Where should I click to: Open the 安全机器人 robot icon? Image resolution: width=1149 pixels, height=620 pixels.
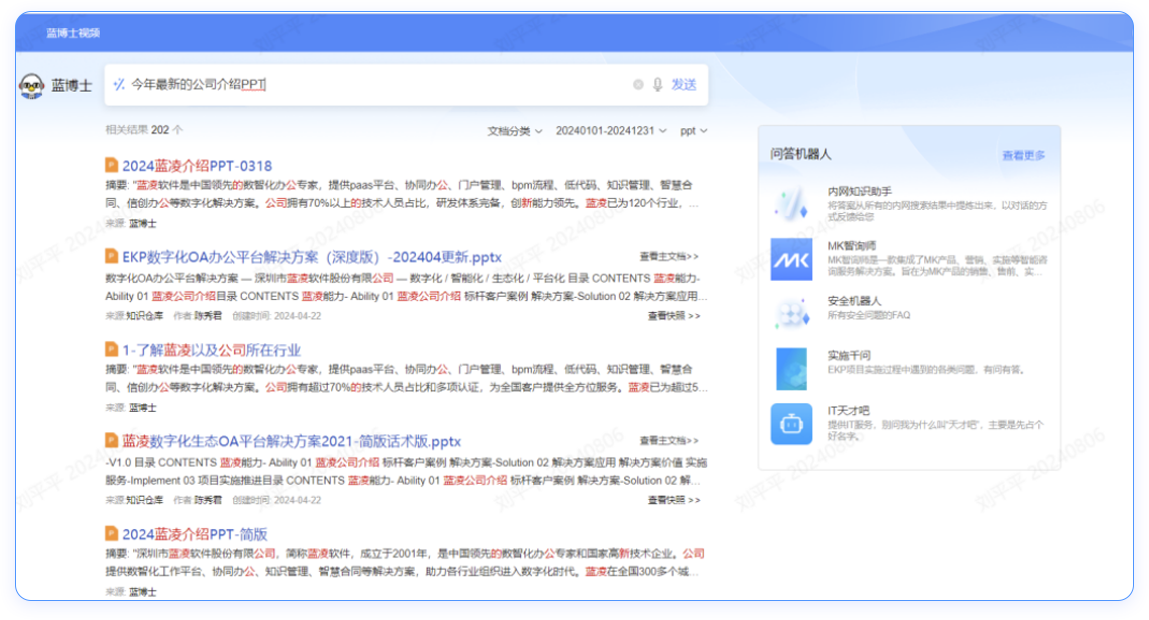791,314
